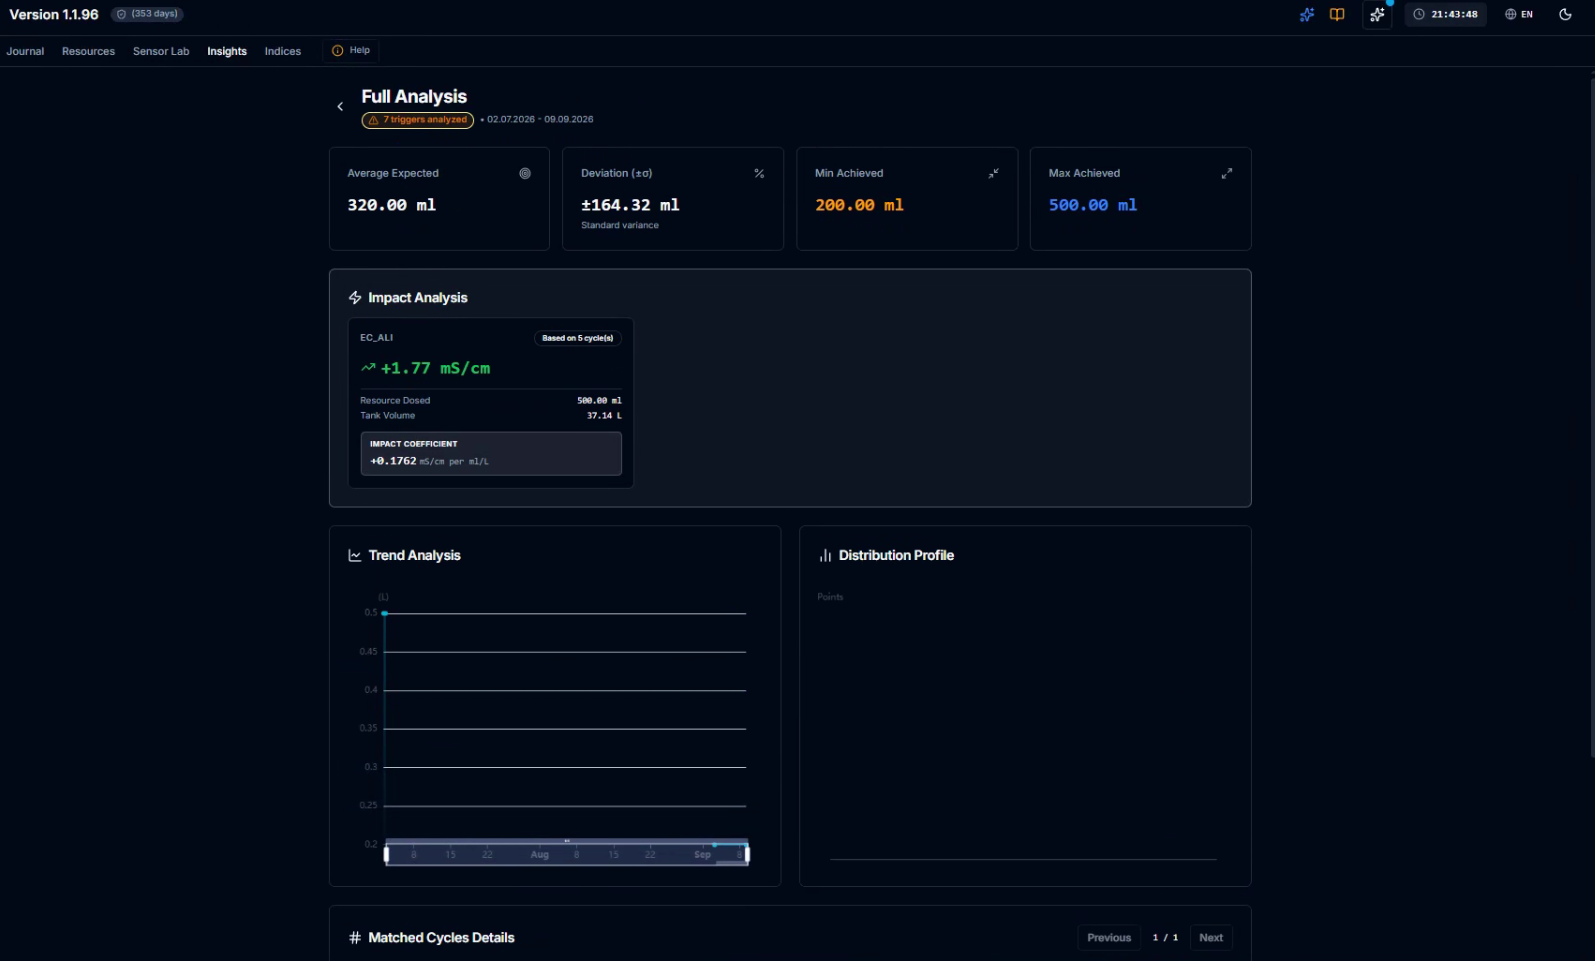Go back using the arrow beside Full Analysis
The height and width of the screenshot is (961, 1595).
coord(340,106)
